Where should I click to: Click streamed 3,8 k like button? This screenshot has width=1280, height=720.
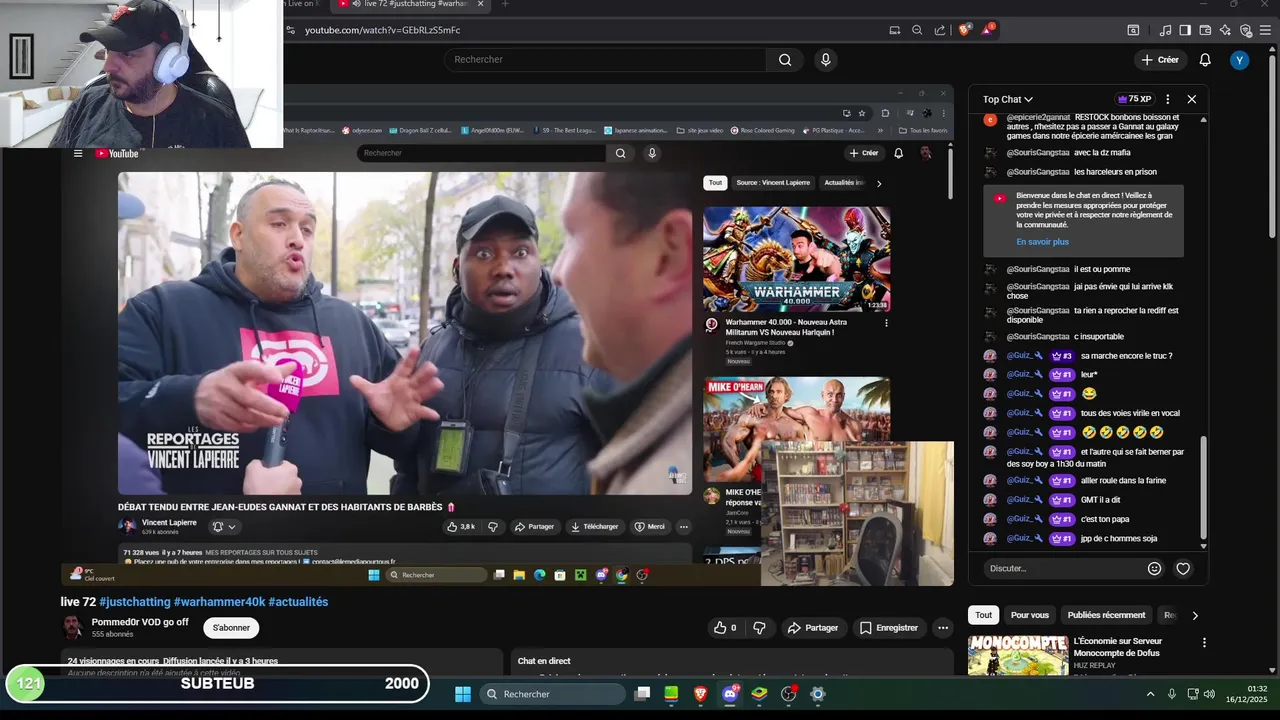pyautogui.click(x=461, y=526)
